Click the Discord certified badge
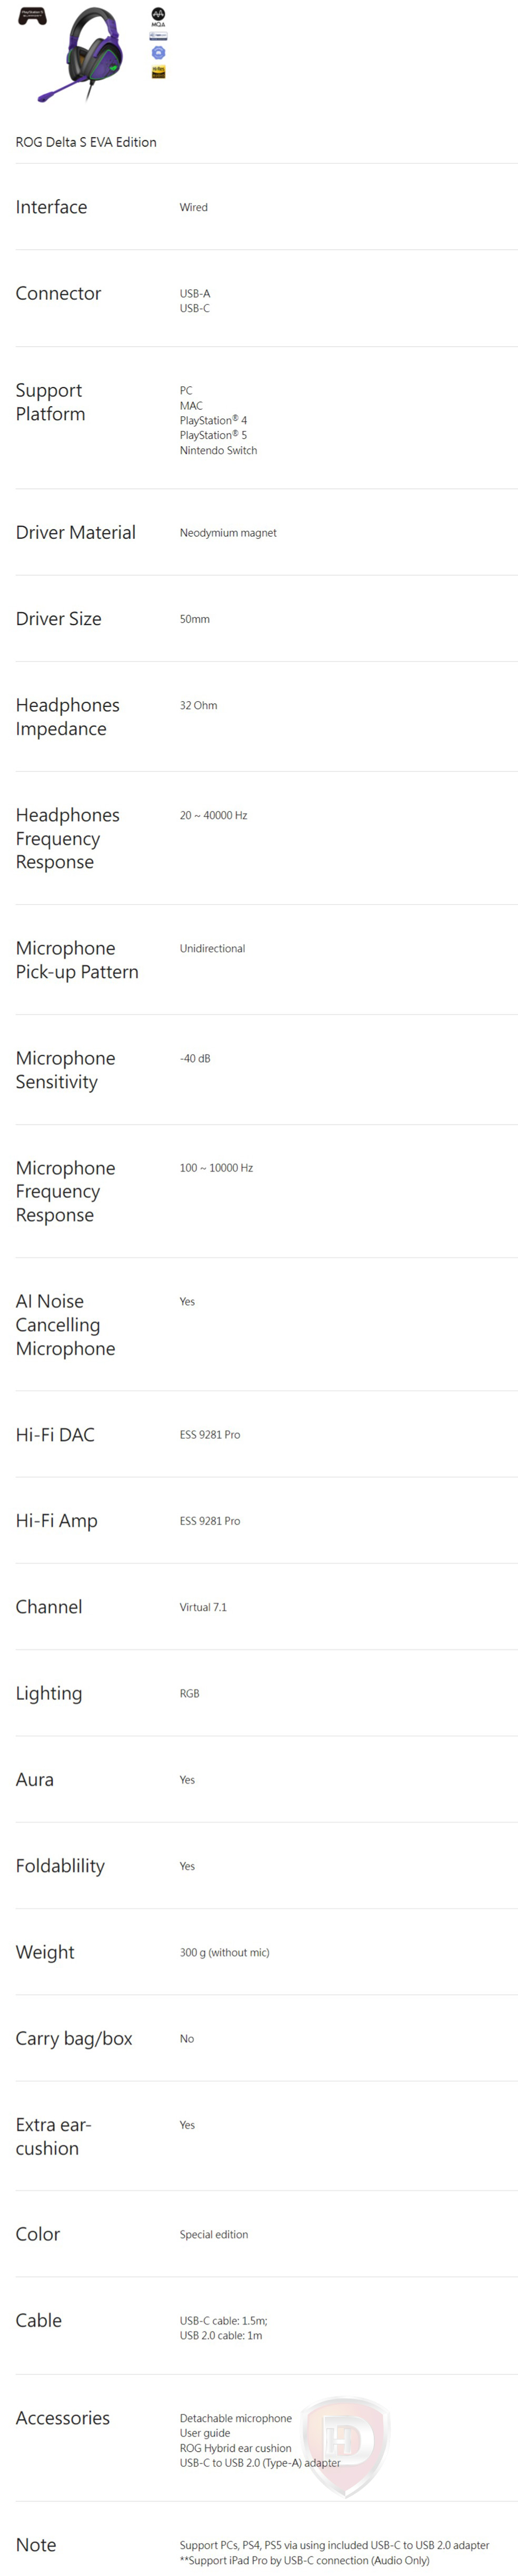 [x=158, y=53]
